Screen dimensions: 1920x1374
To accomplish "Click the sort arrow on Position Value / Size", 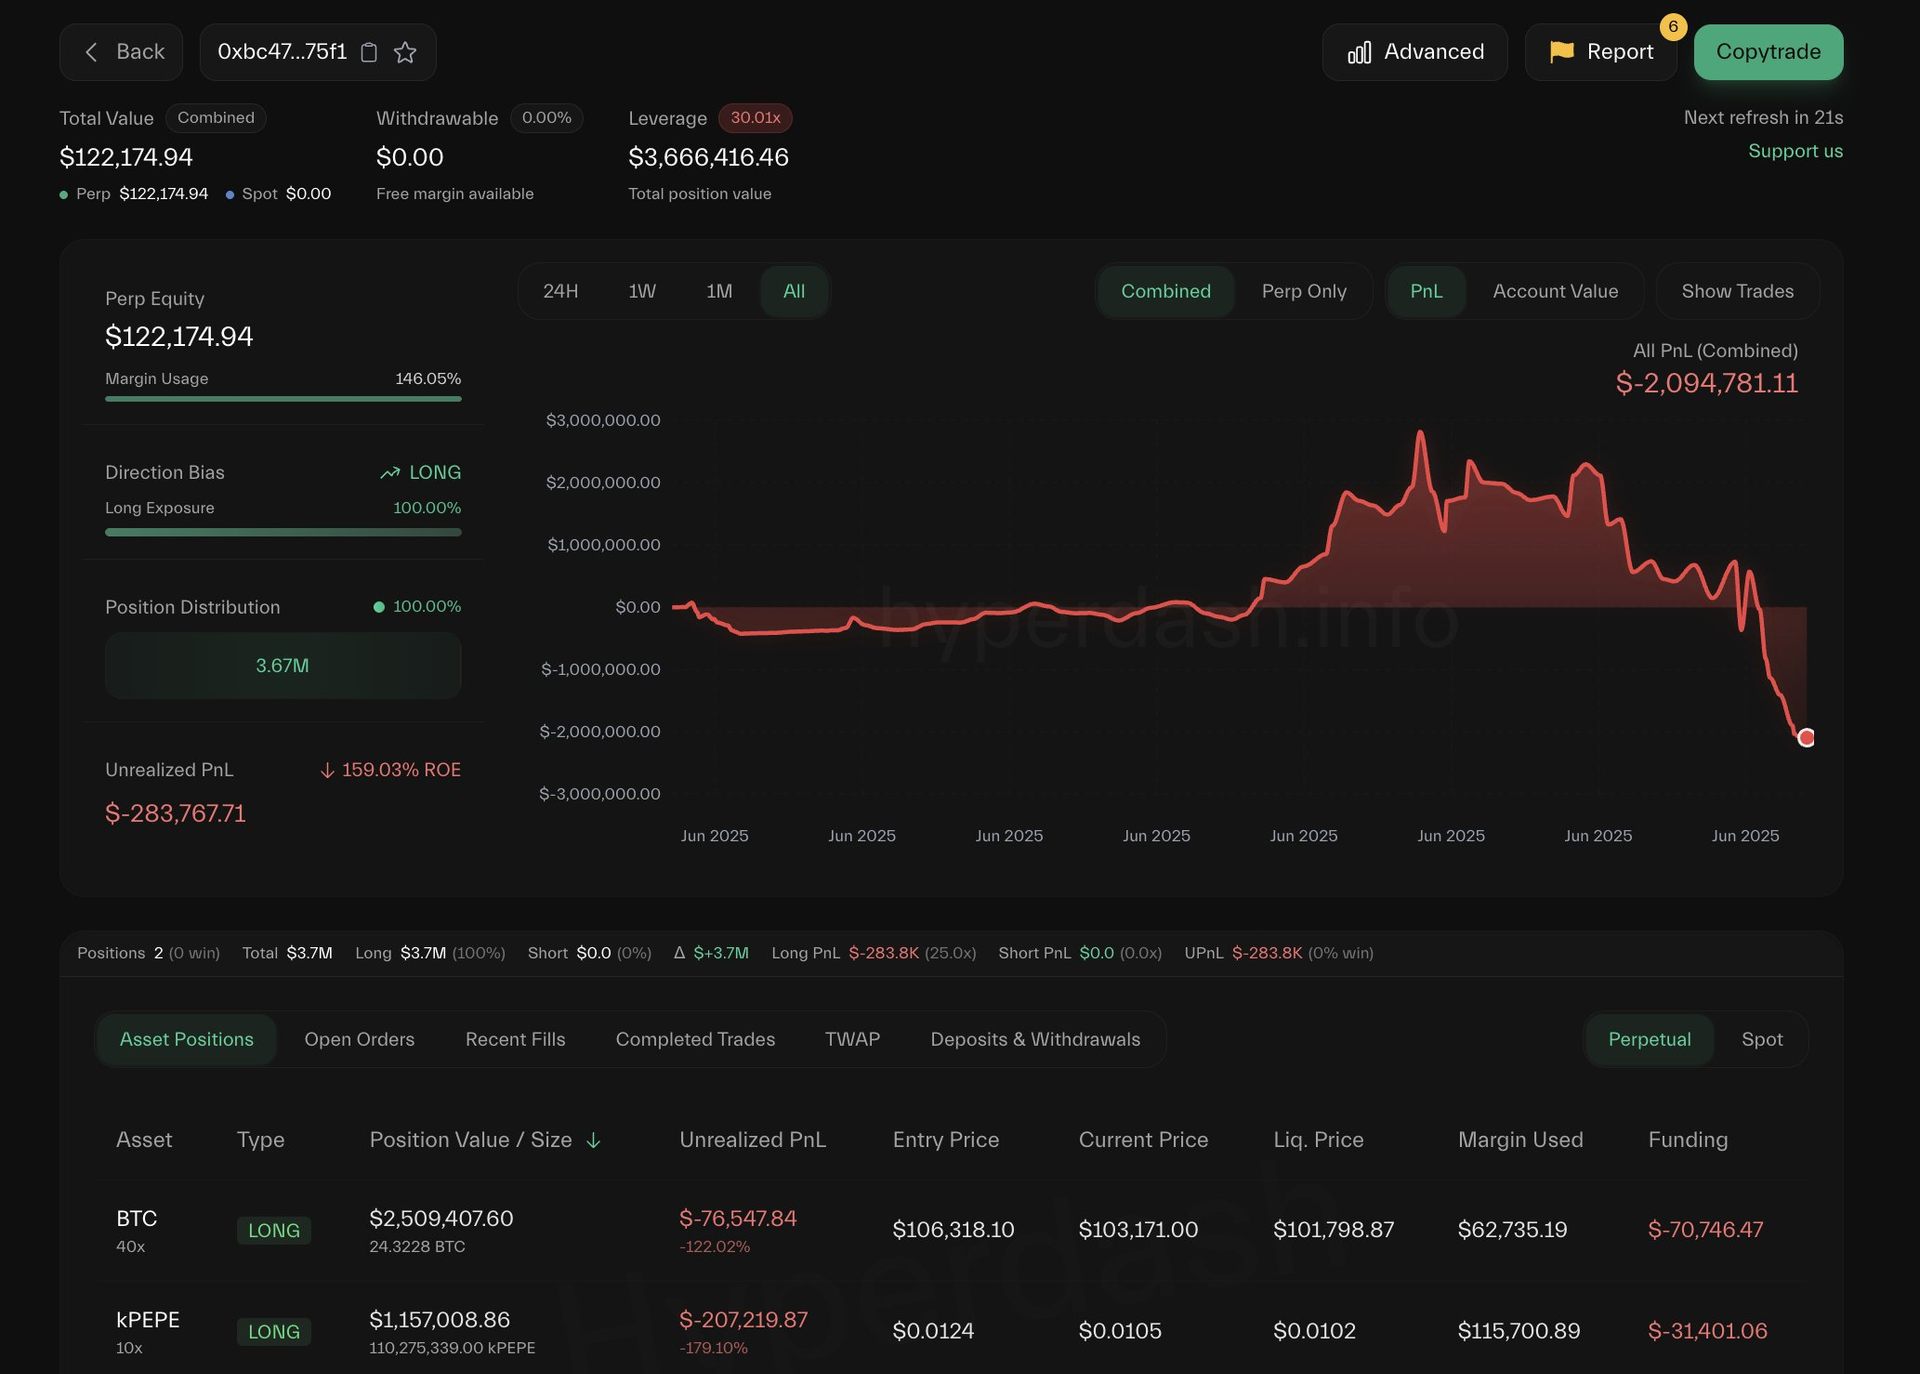I will pyautogui.click(x=594, y=1141).
